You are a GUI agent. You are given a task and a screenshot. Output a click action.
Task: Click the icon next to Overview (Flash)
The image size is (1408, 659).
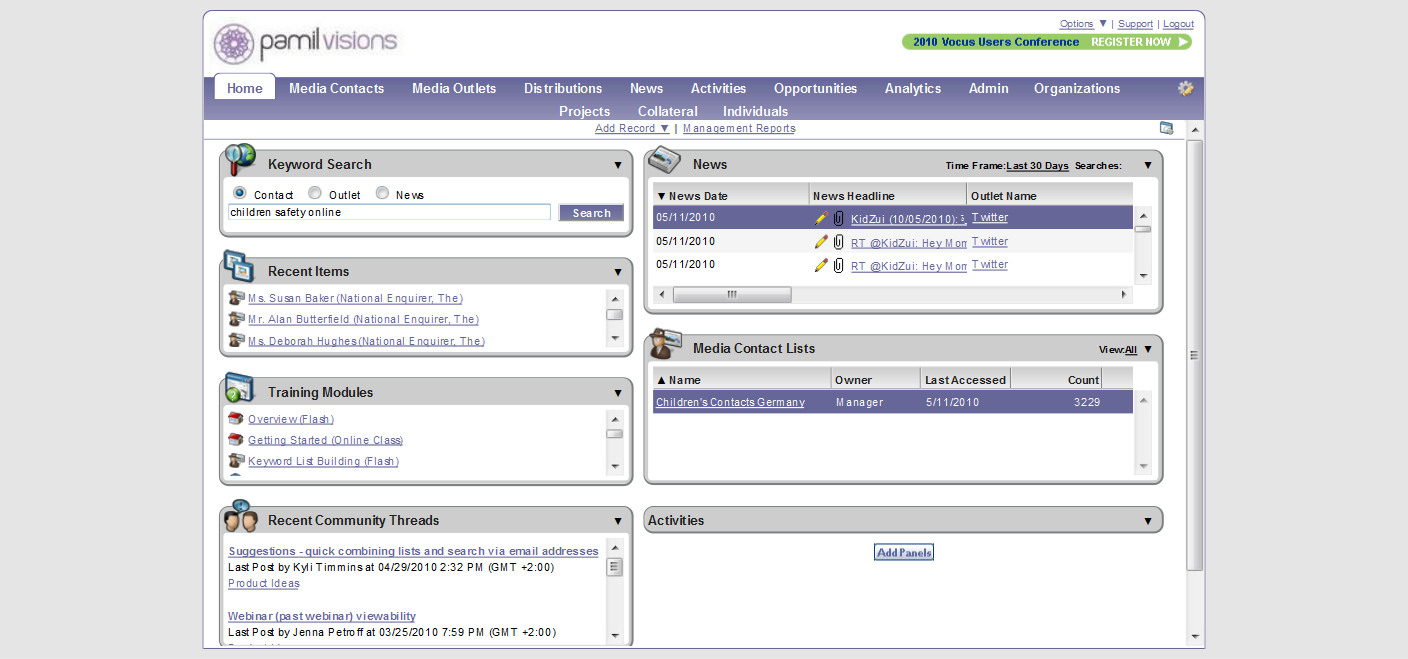pos(236,419)
